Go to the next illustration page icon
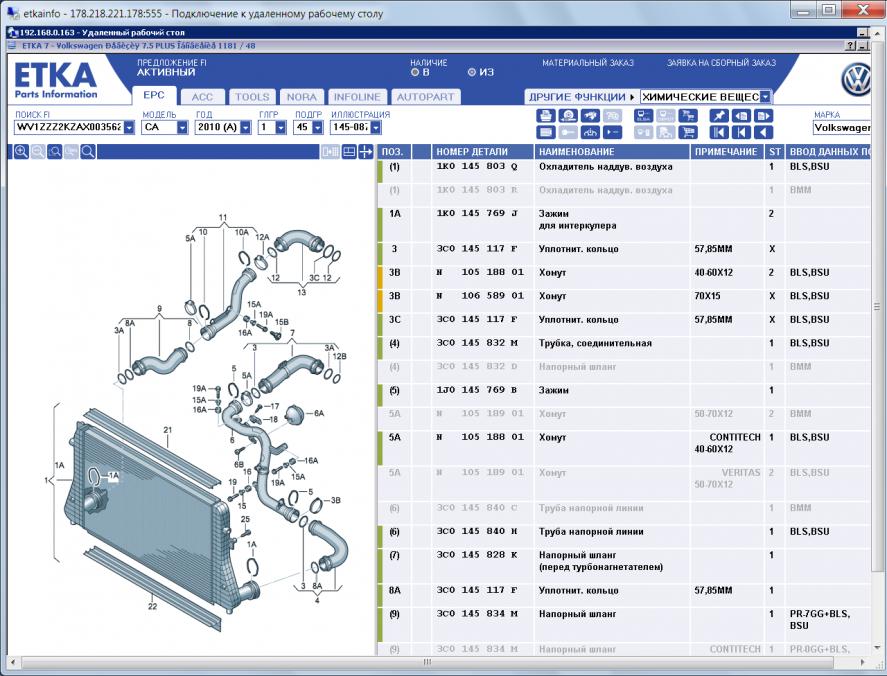This screenshot has width=887, height=676. point(763,116)
